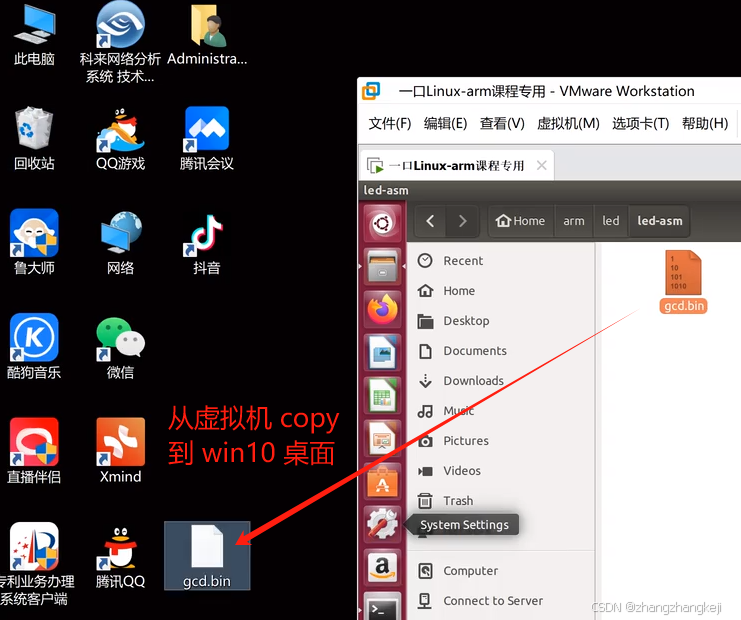Open the 虚拟机(M) menu in VMware

(x=568, y=124)
